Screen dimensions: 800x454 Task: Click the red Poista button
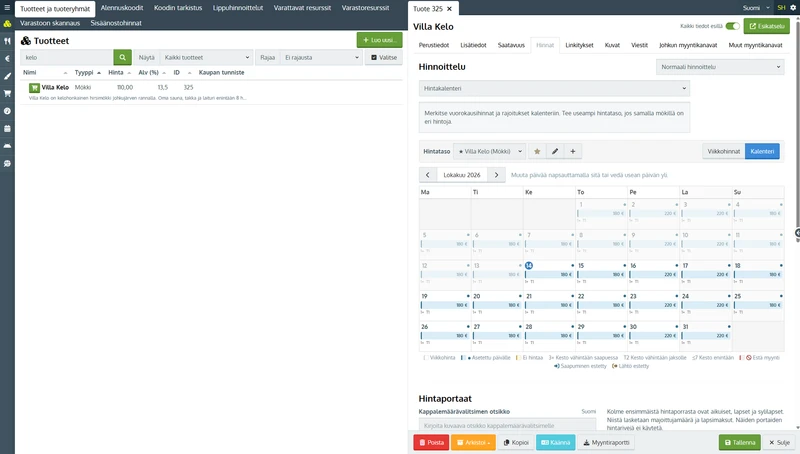point(431,443)
